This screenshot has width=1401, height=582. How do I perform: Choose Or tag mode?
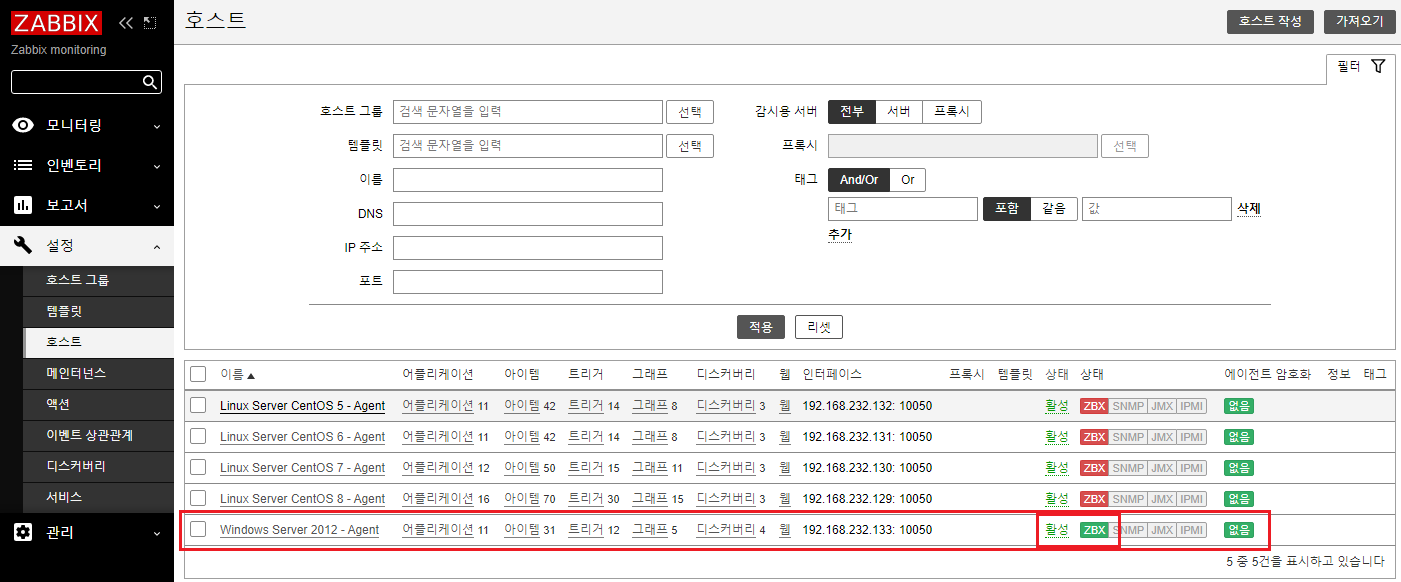point(908,180)
